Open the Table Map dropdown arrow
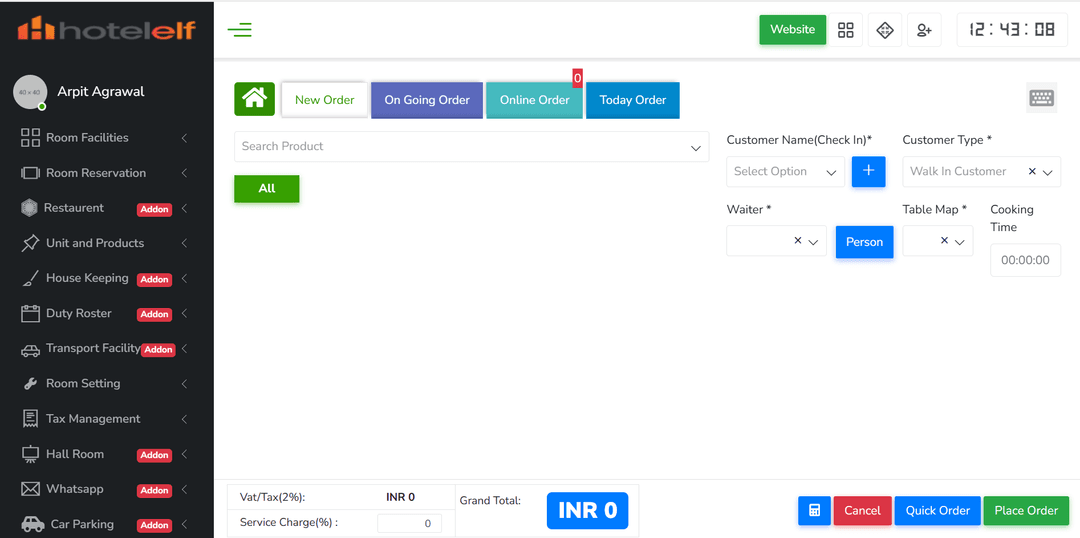The width and height of the screenshot is (1080, 538). point(959,242)
